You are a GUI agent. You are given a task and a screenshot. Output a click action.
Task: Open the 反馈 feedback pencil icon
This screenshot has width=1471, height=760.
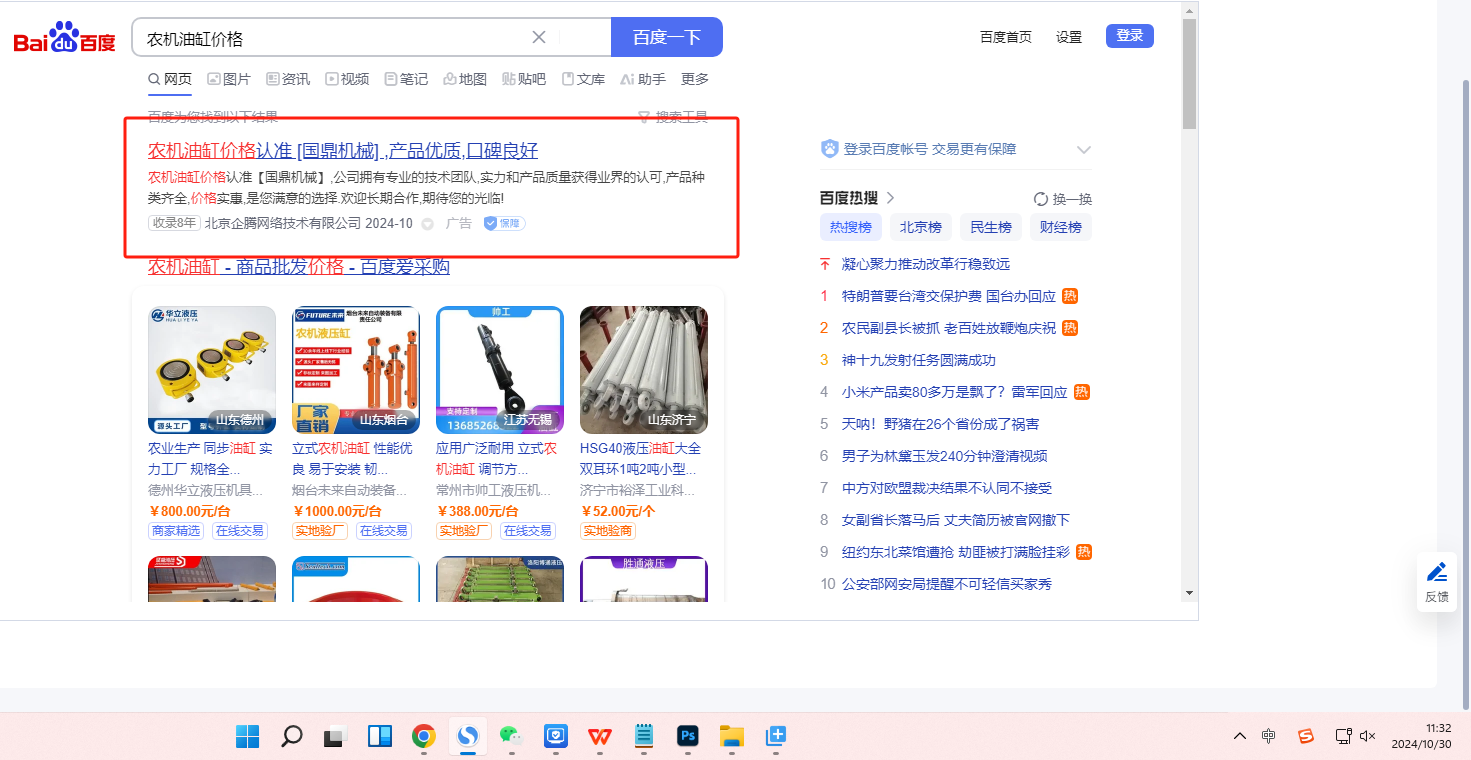1437,573
